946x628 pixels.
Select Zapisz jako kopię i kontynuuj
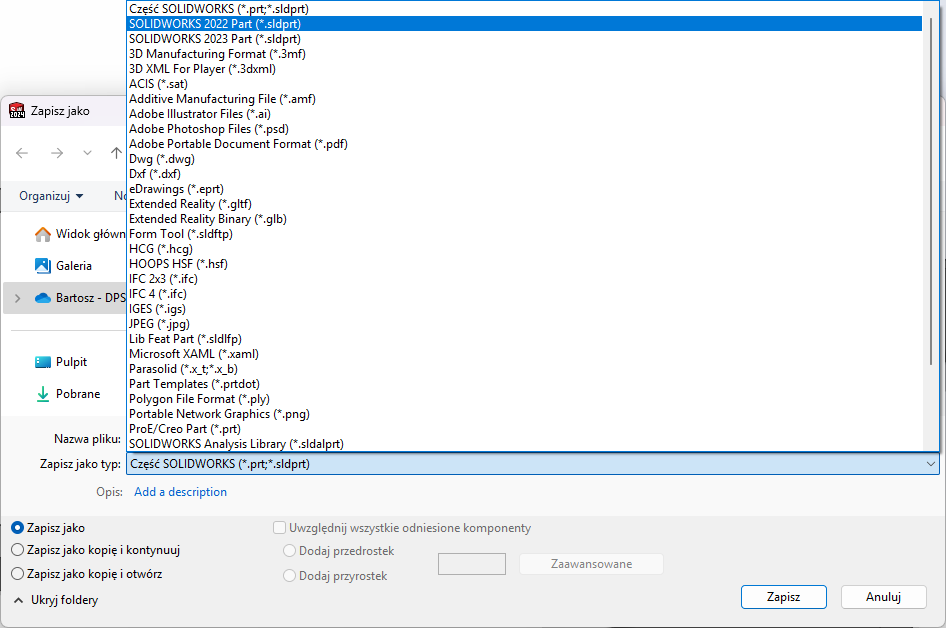coord(17,549)
